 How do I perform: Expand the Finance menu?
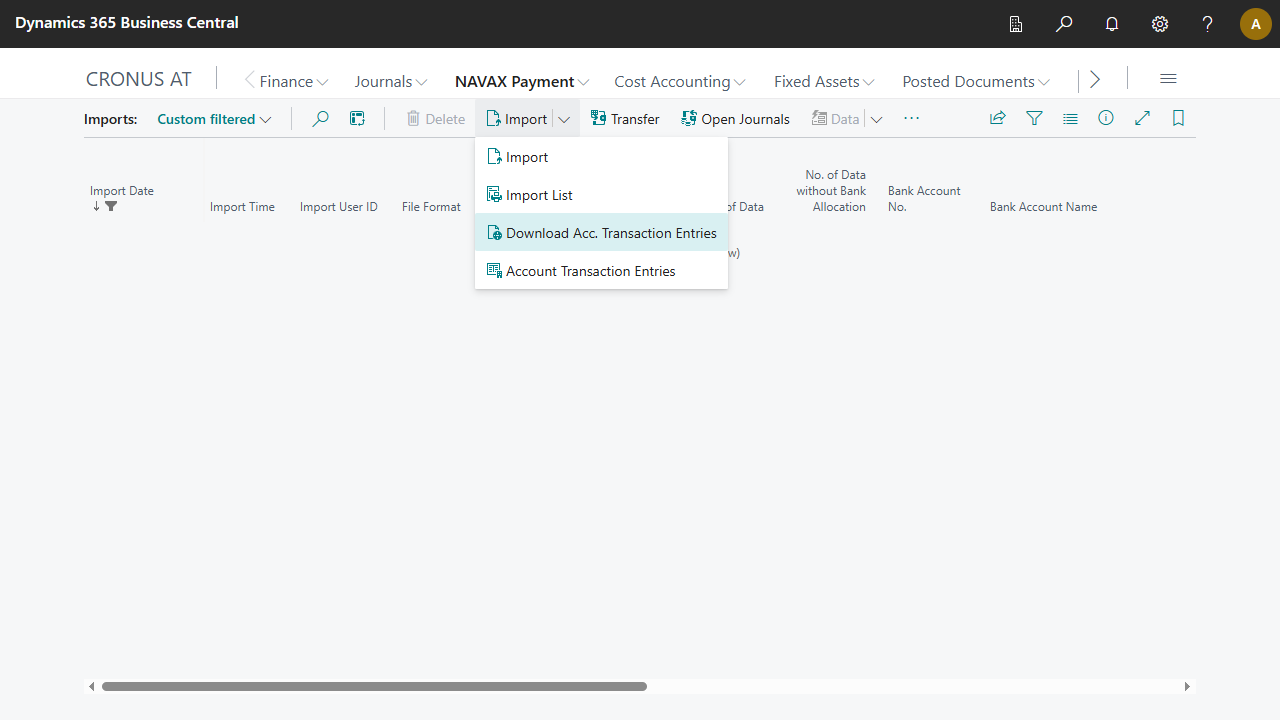point(294,82)
